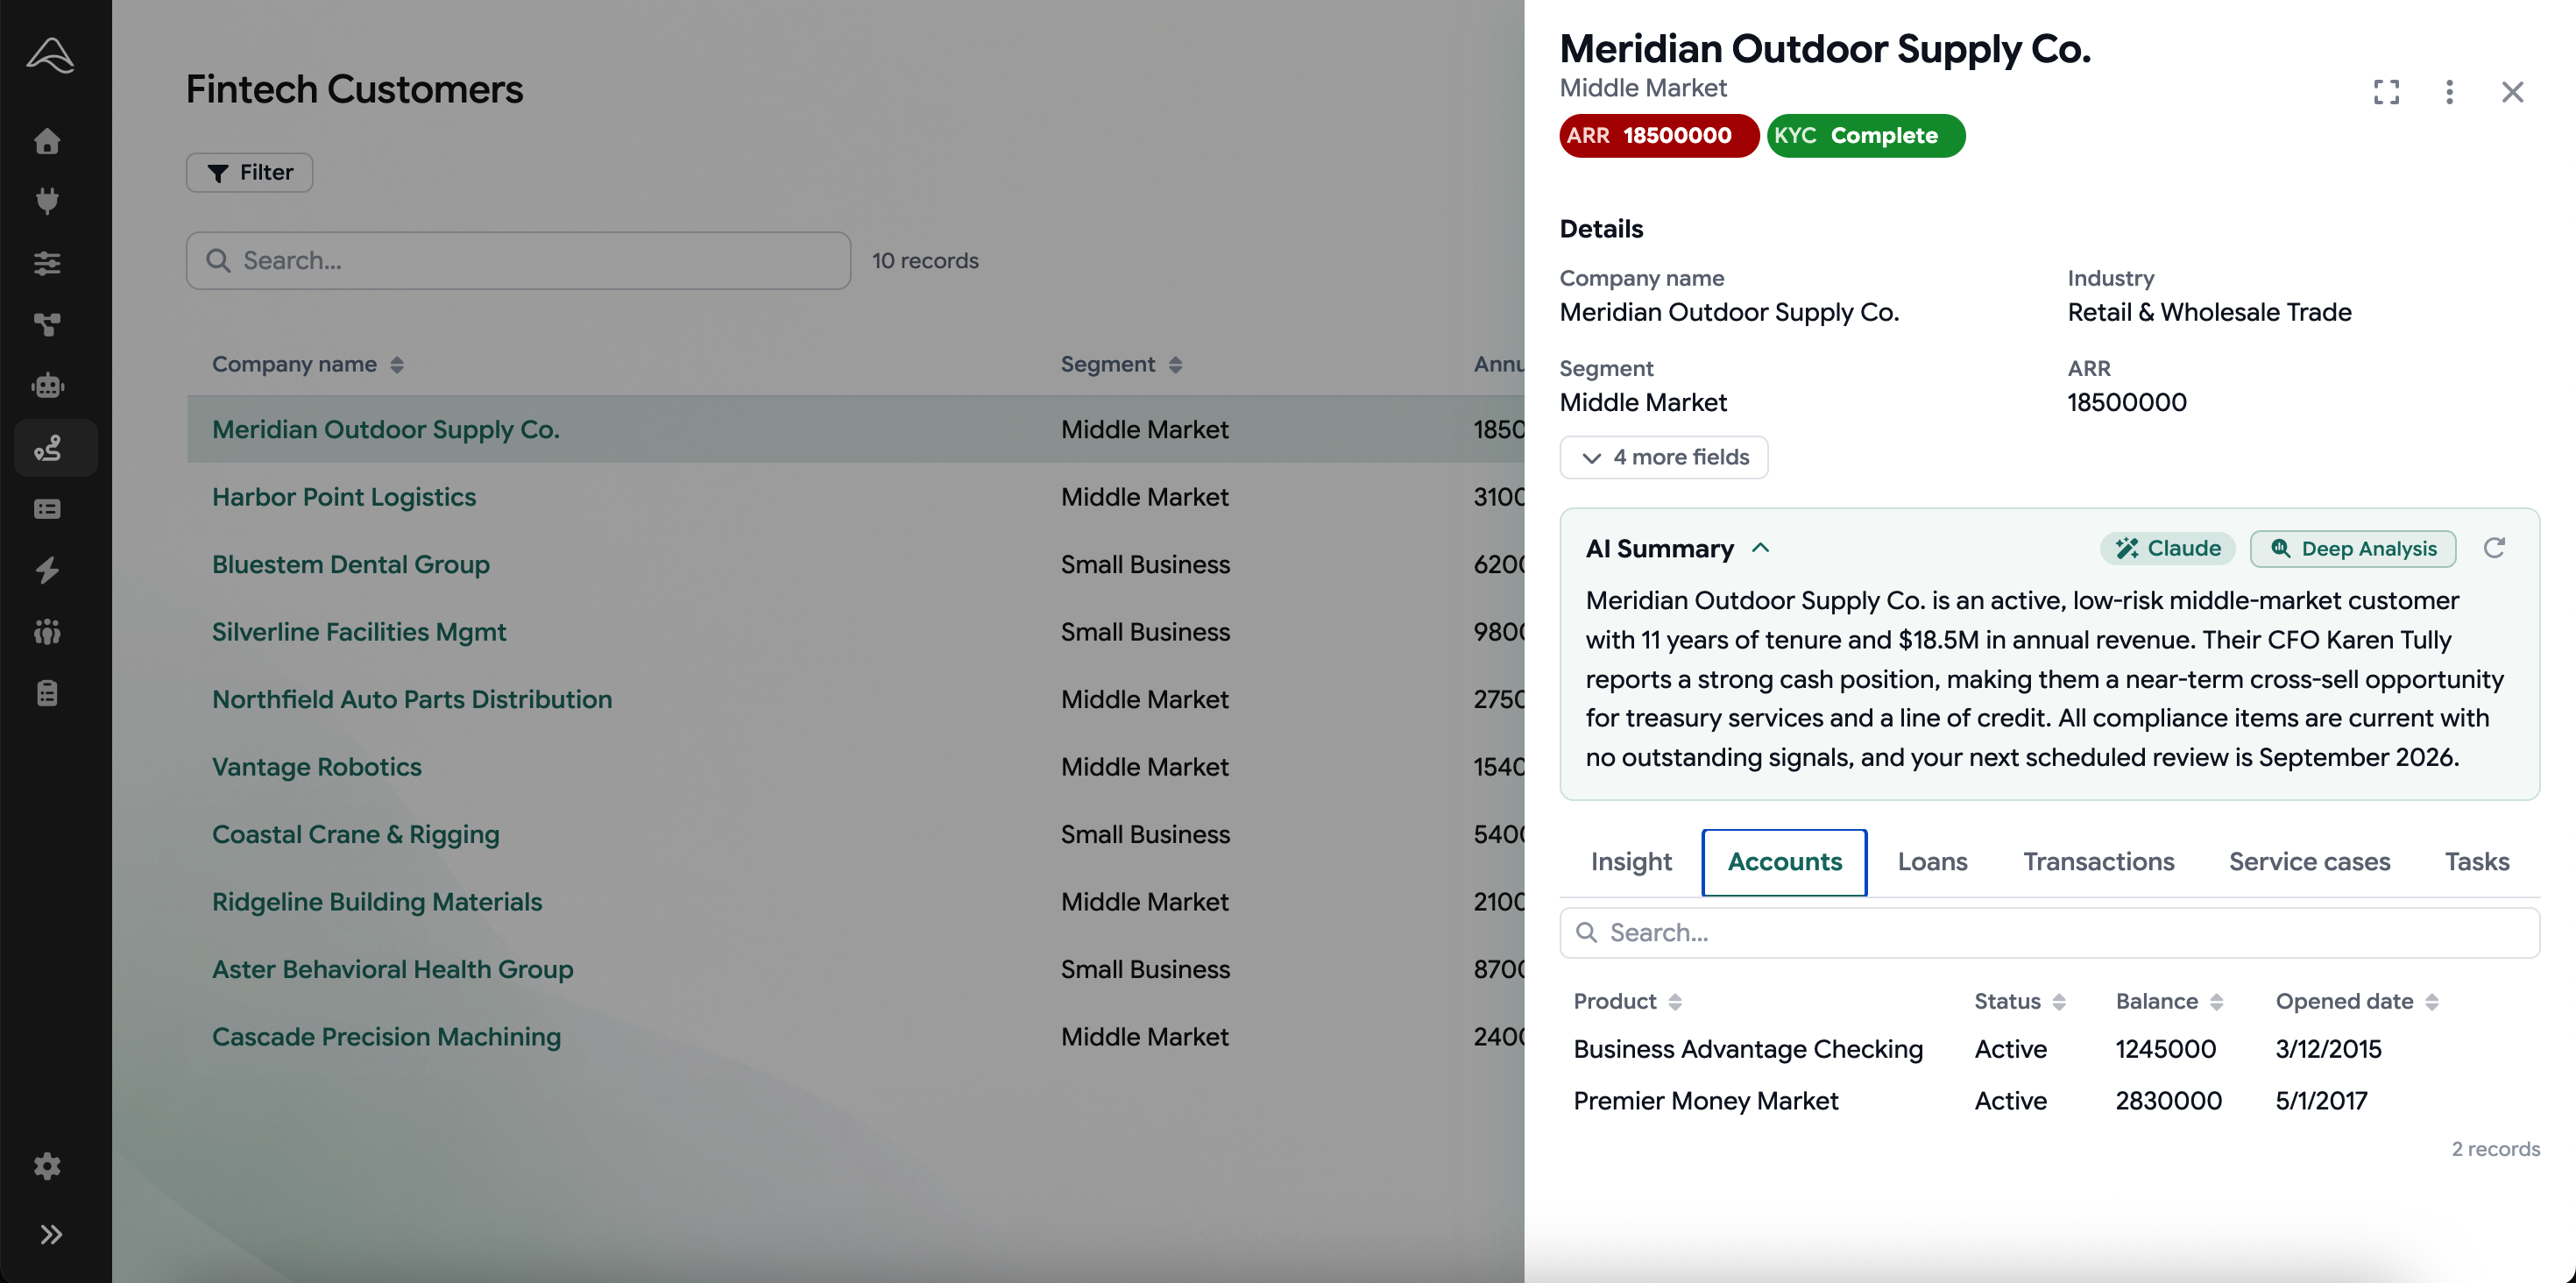Switch to Service cases tab

coord(2309,862)
